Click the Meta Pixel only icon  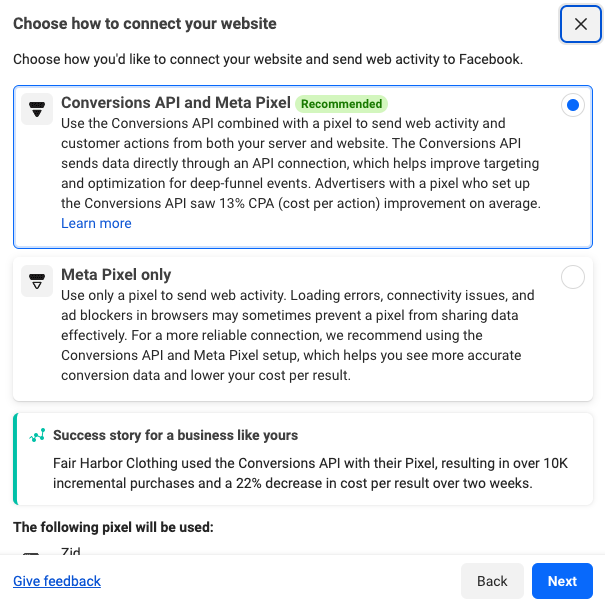(x=37, y=281)
